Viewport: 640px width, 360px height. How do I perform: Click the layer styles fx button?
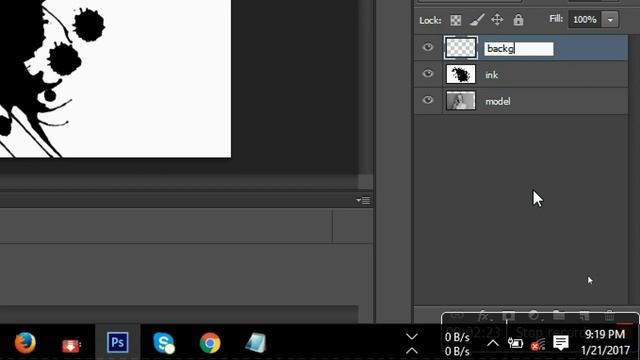coord(483,316)
